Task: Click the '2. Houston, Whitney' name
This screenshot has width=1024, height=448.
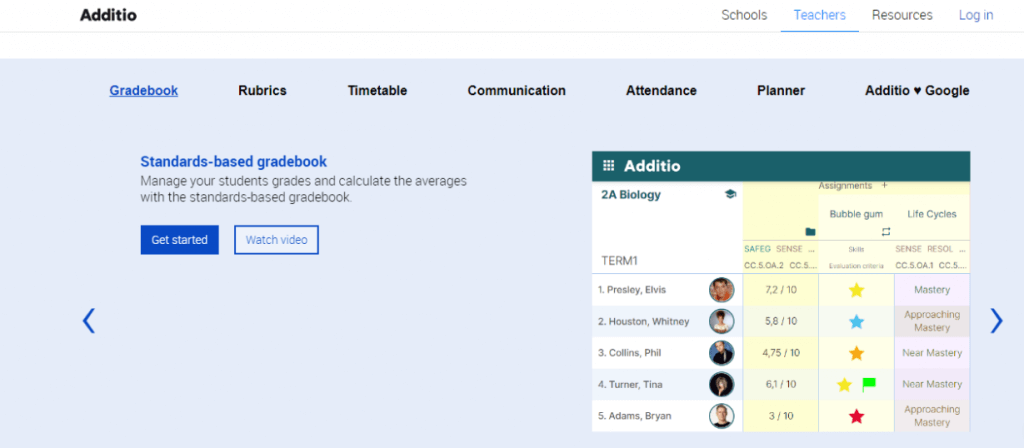Action: coord(643,321)
